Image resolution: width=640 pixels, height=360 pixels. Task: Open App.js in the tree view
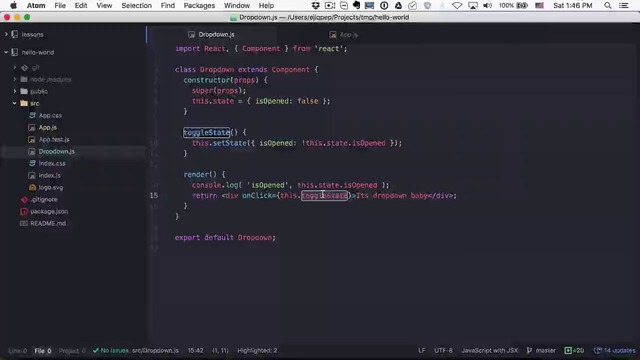click(48, 127)
